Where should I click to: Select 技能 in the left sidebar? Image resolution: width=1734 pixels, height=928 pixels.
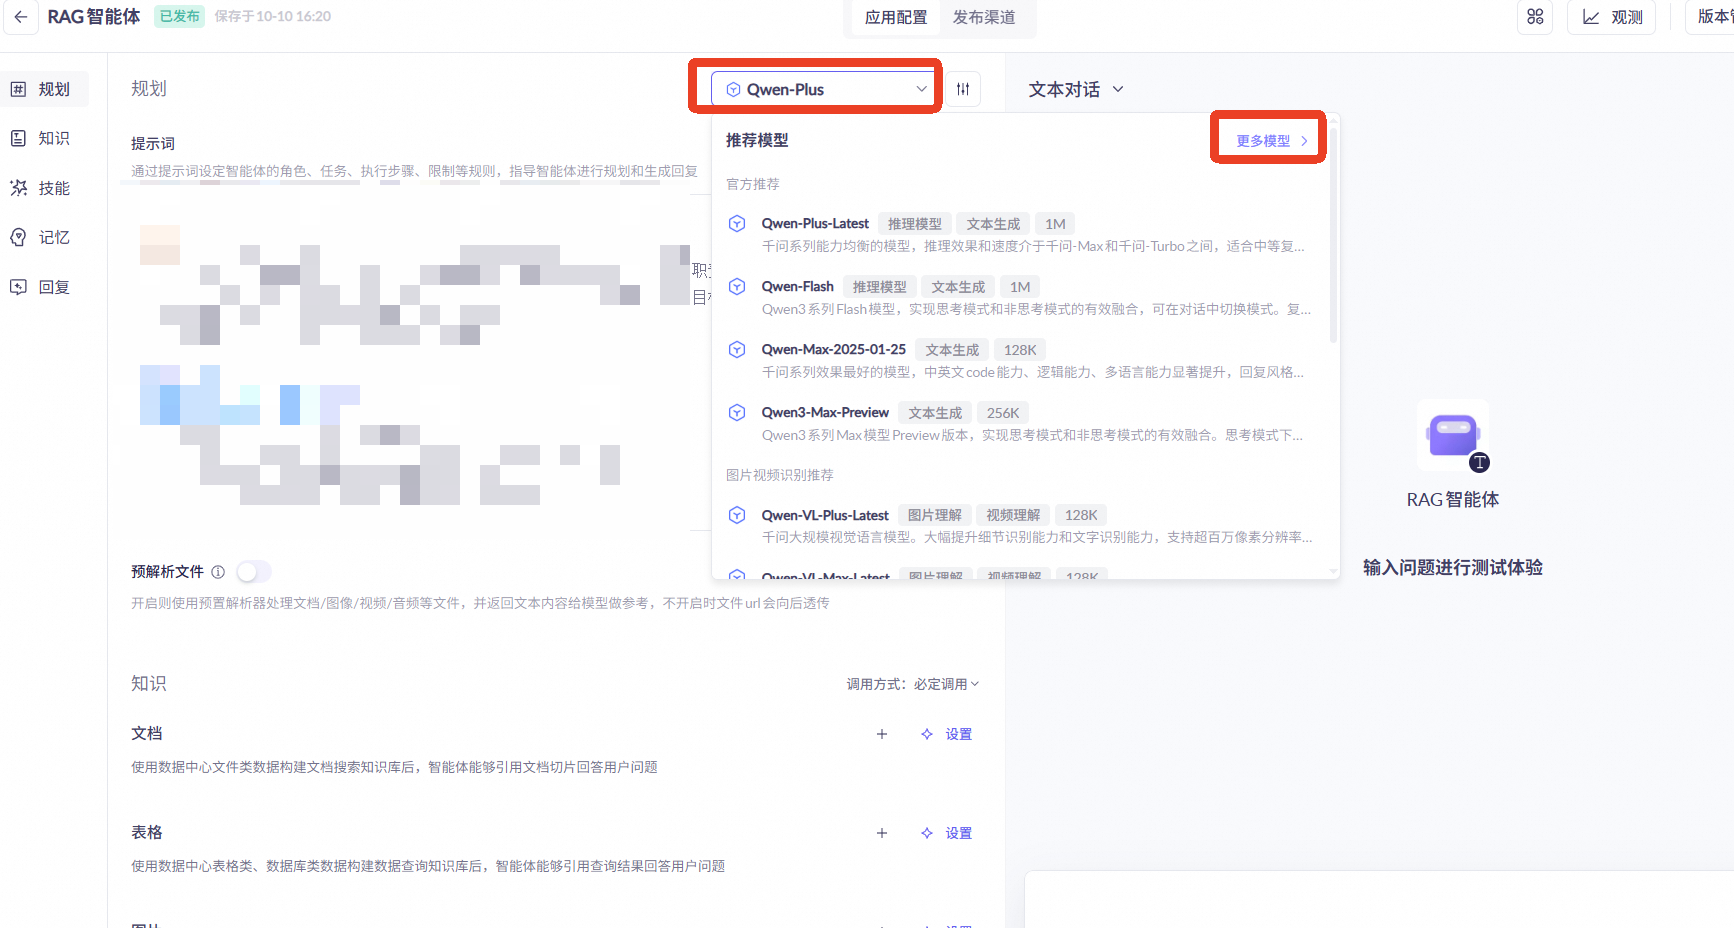click(x=44, y=188)
